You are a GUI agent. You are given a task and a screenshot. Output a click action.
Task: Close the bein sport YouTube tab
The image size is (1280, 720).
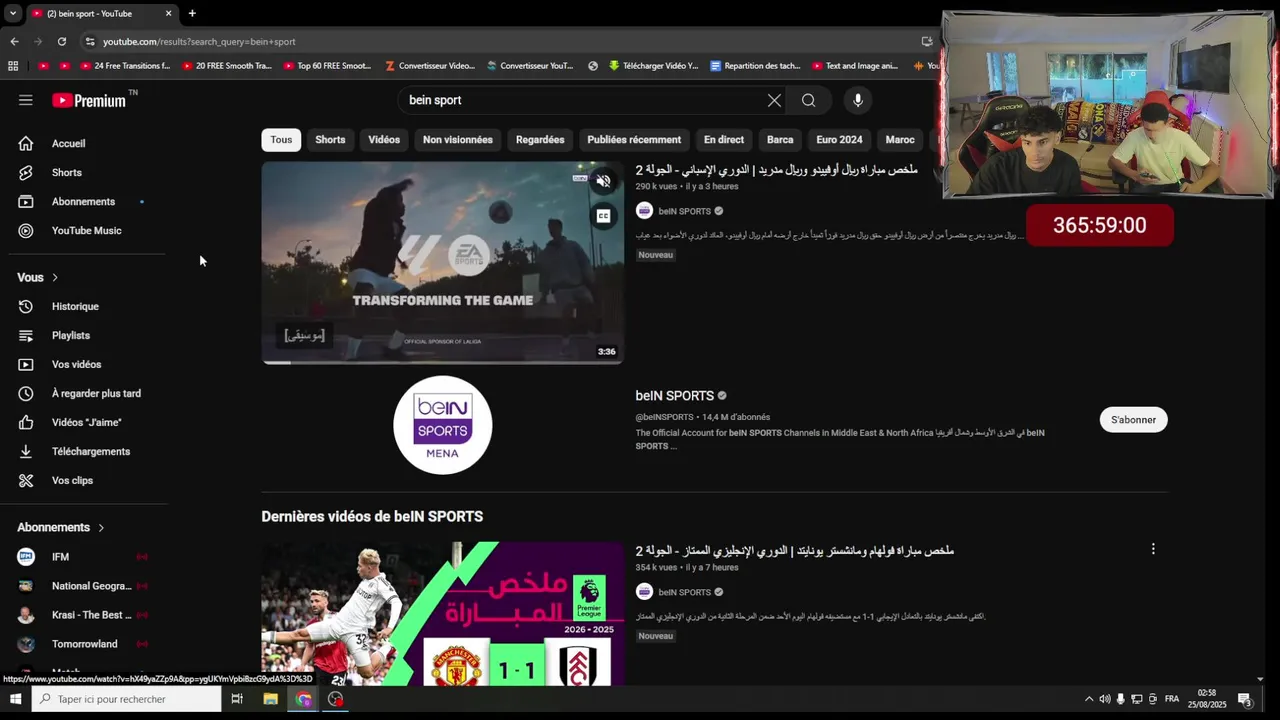pos(168,13)
